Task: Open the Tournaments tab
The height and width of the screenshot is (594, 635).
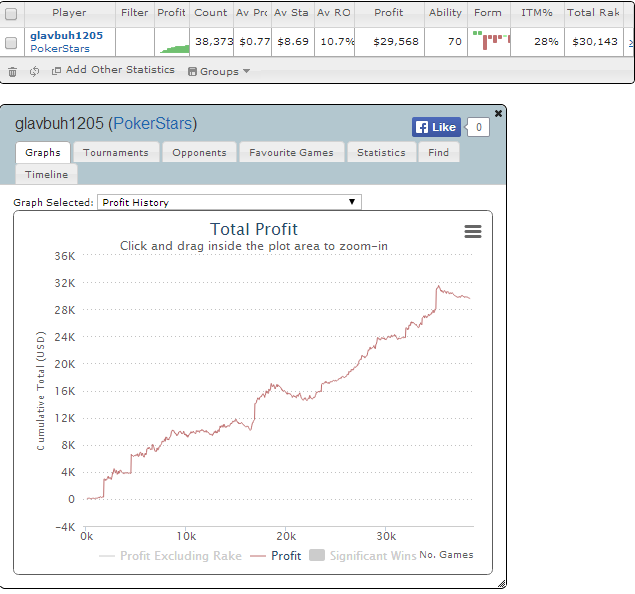Action: click(116, 153)
